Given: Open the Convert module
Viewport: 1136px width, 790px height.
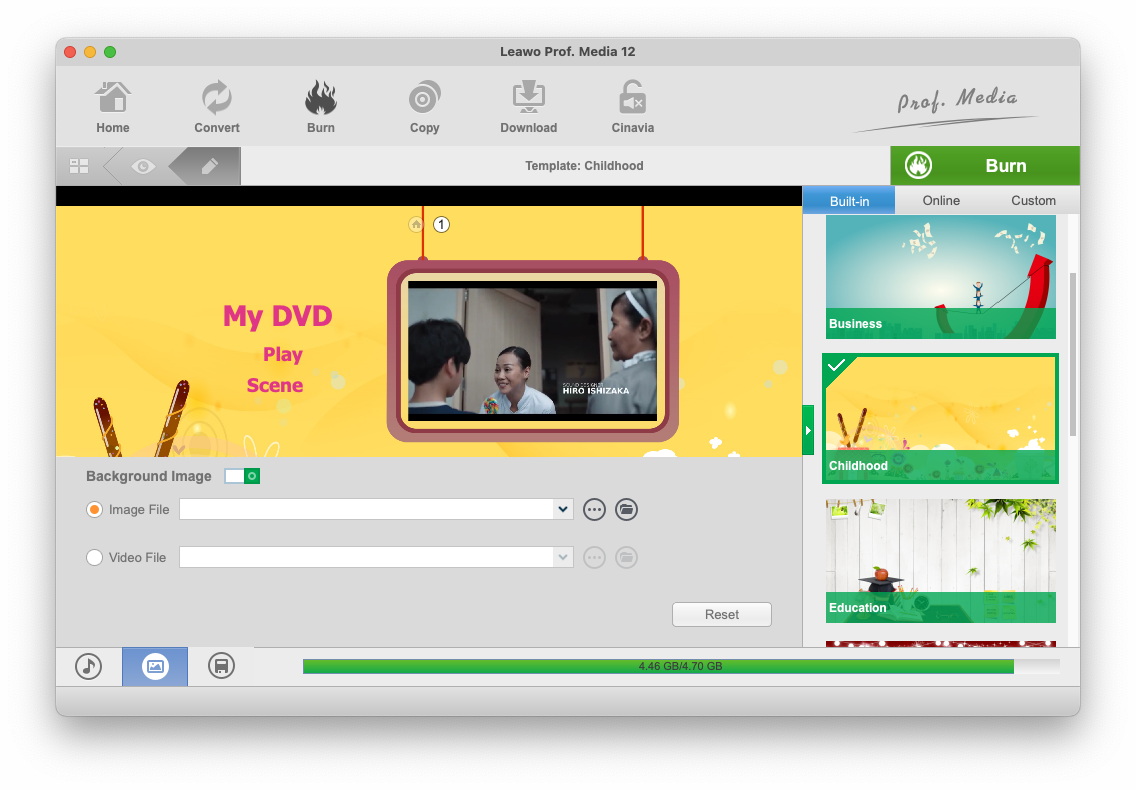Looking at the screenshot, I should [217, 107].
